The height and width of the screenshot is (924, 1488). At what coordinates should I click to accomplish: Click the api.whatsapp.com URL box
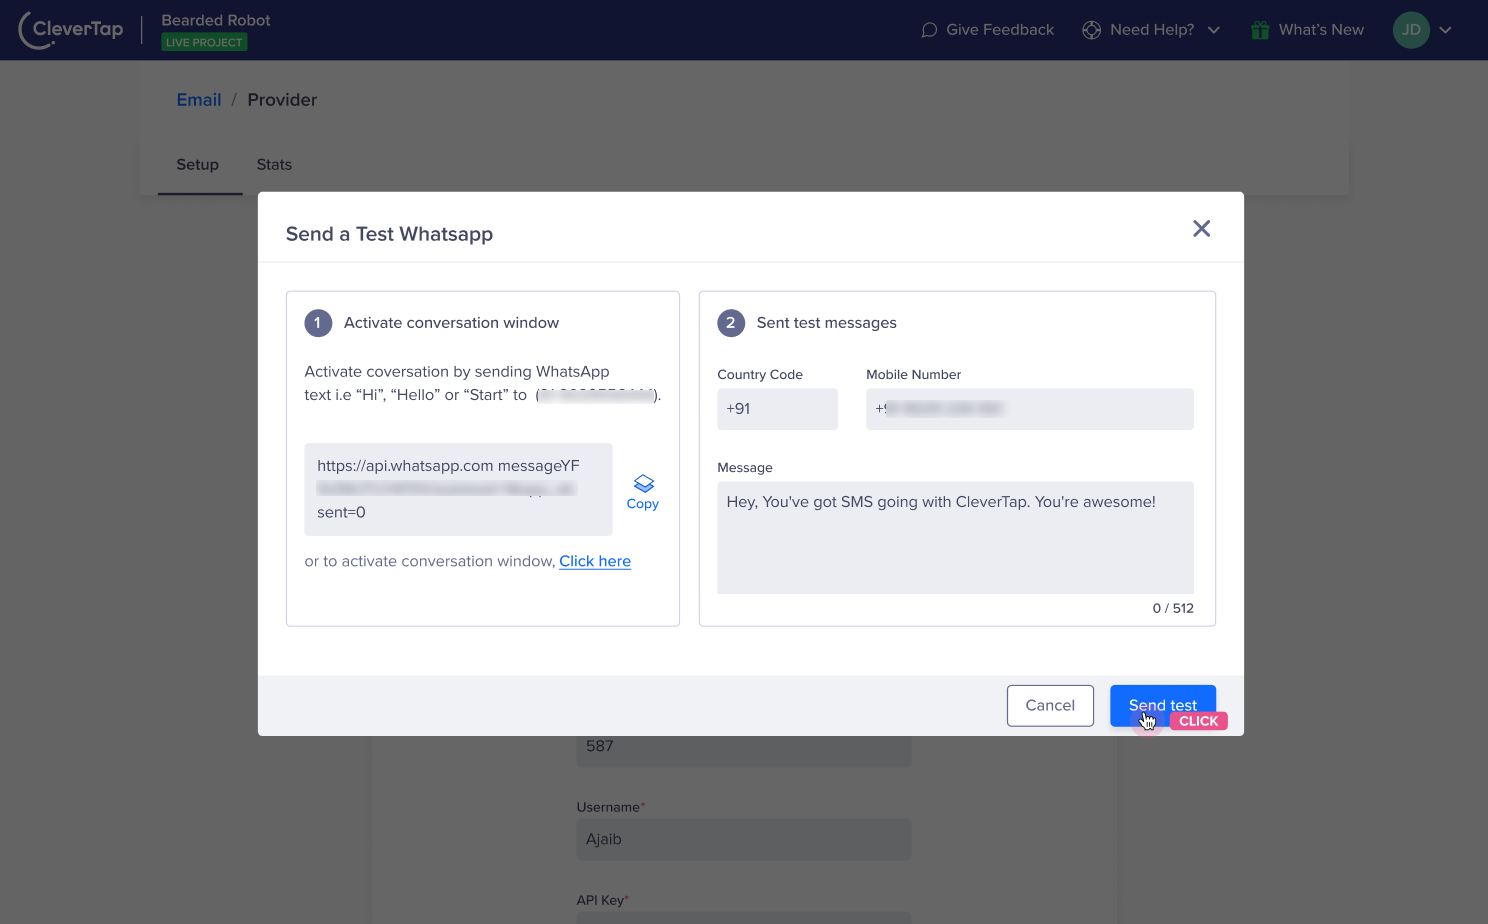tap(458, 489)
